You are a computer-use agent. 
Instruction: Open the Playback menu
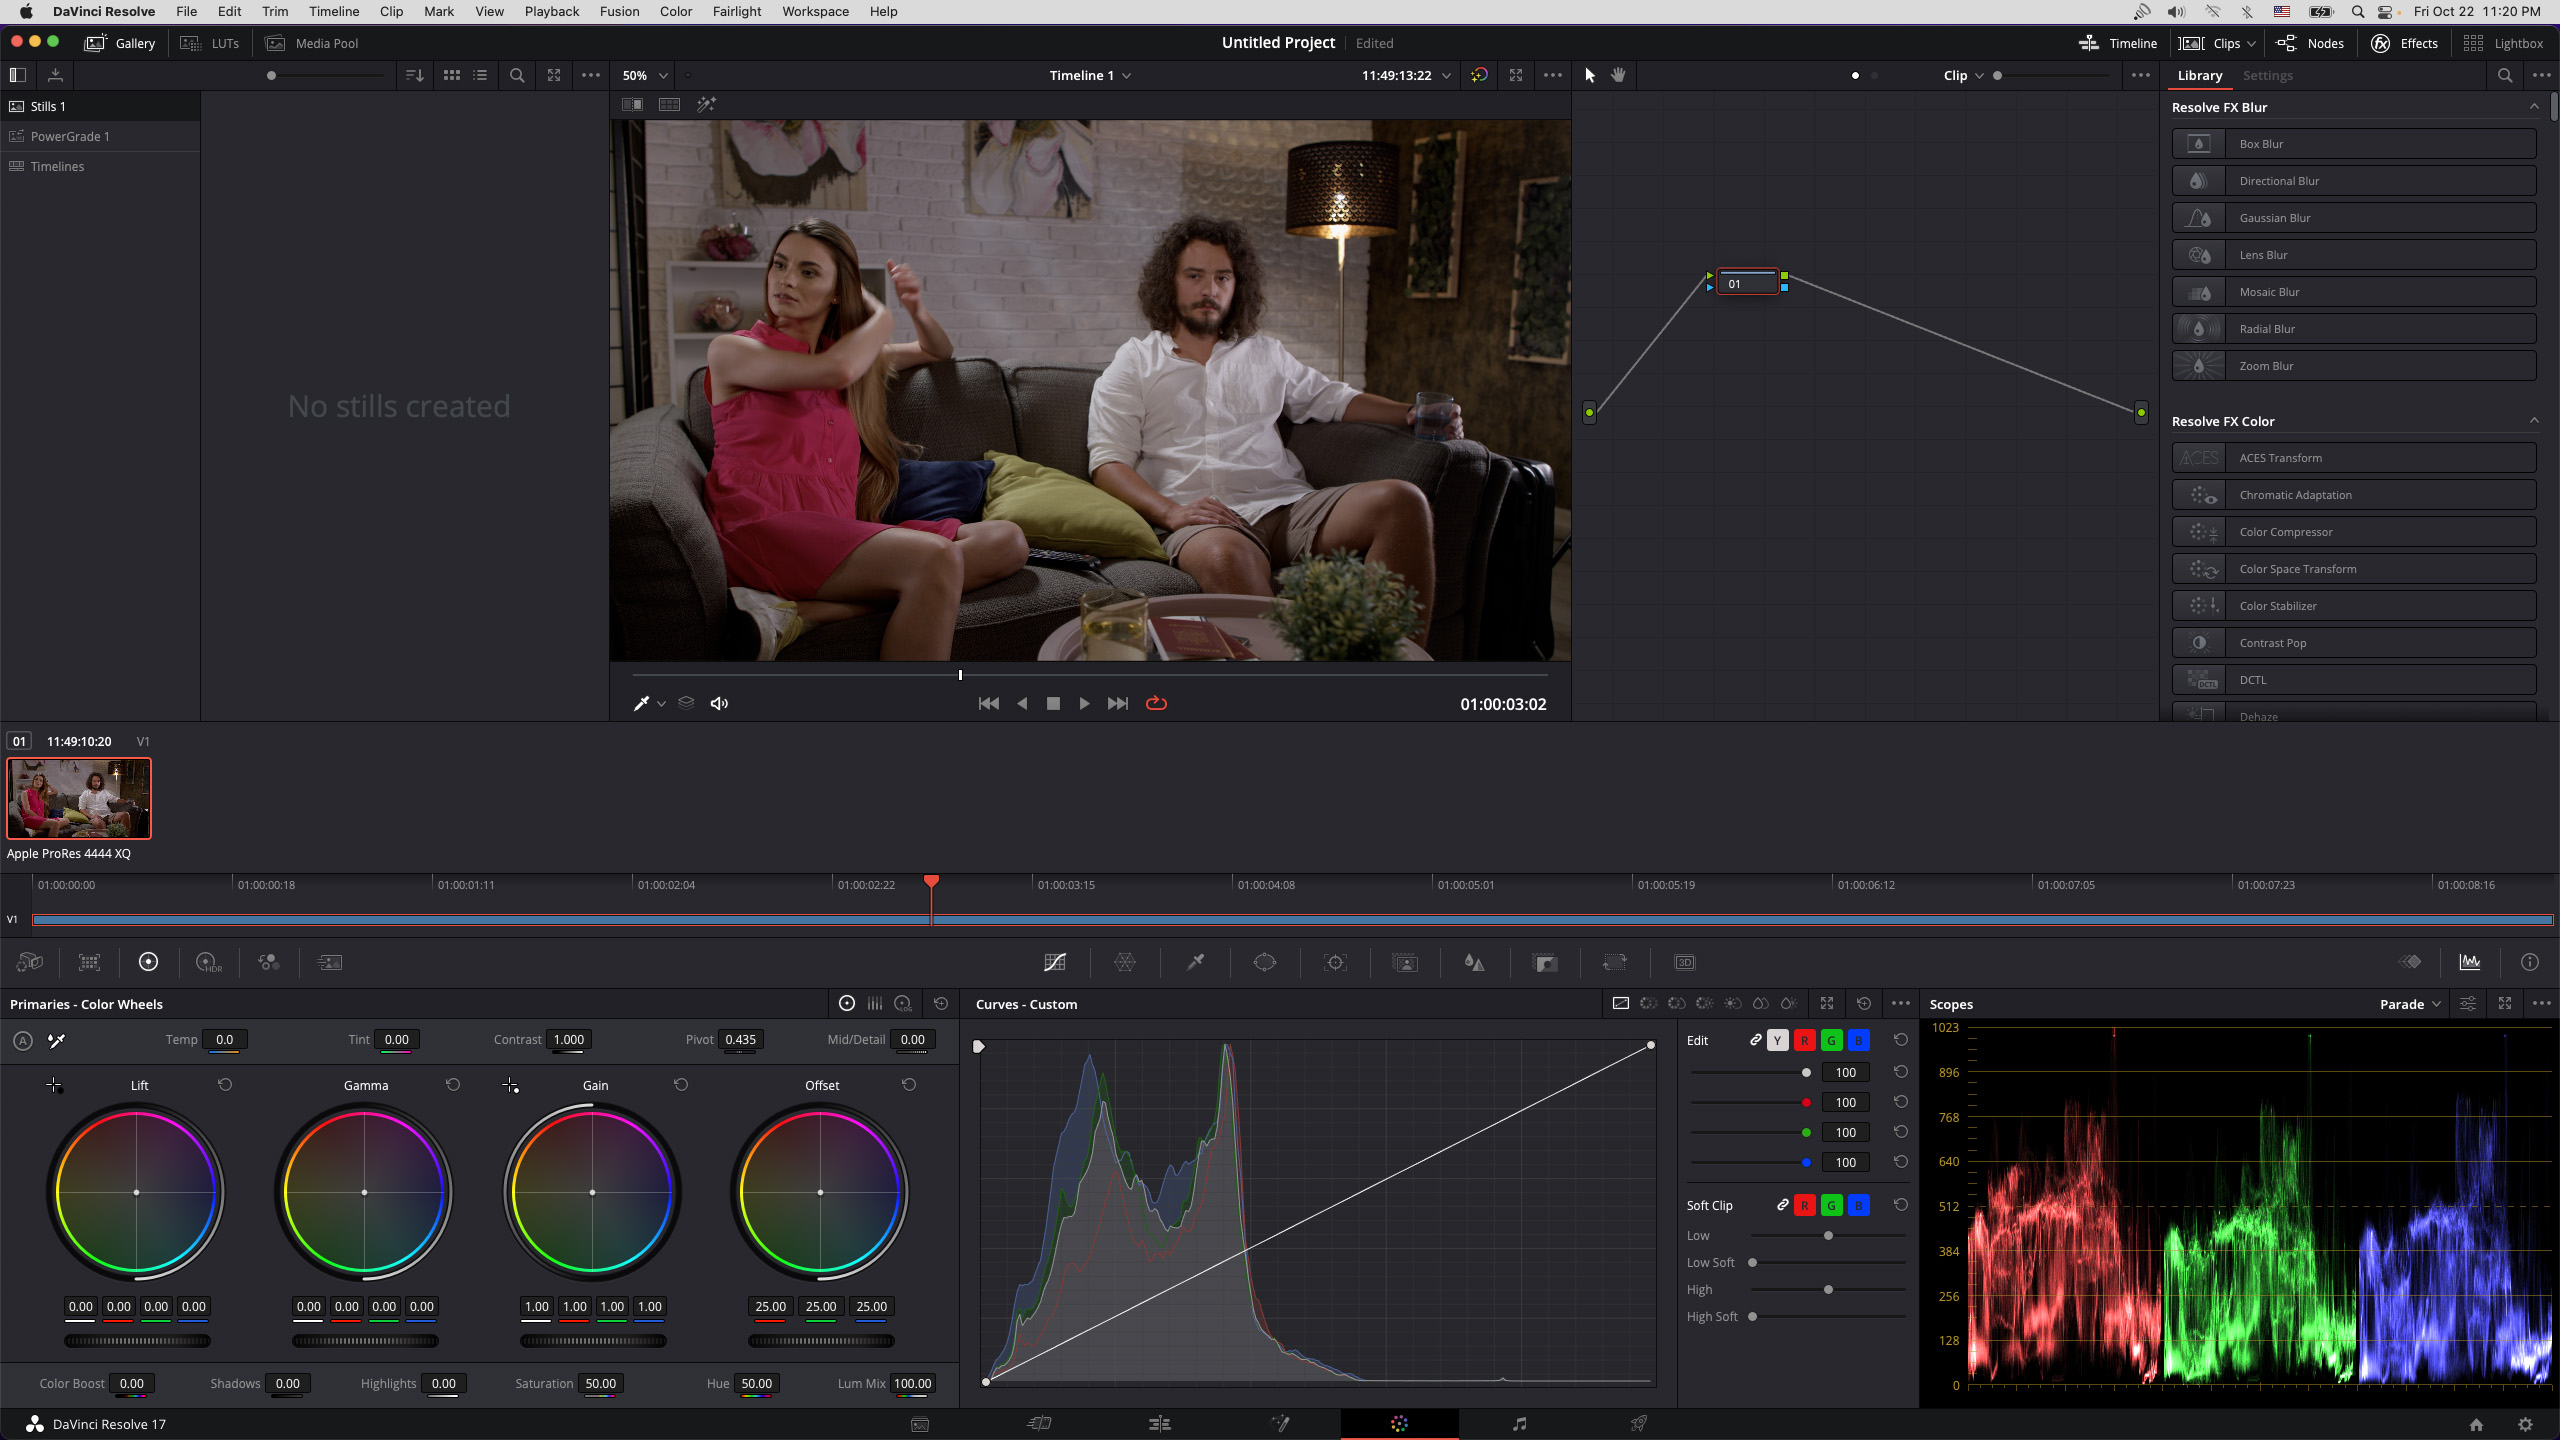(552, 11)
